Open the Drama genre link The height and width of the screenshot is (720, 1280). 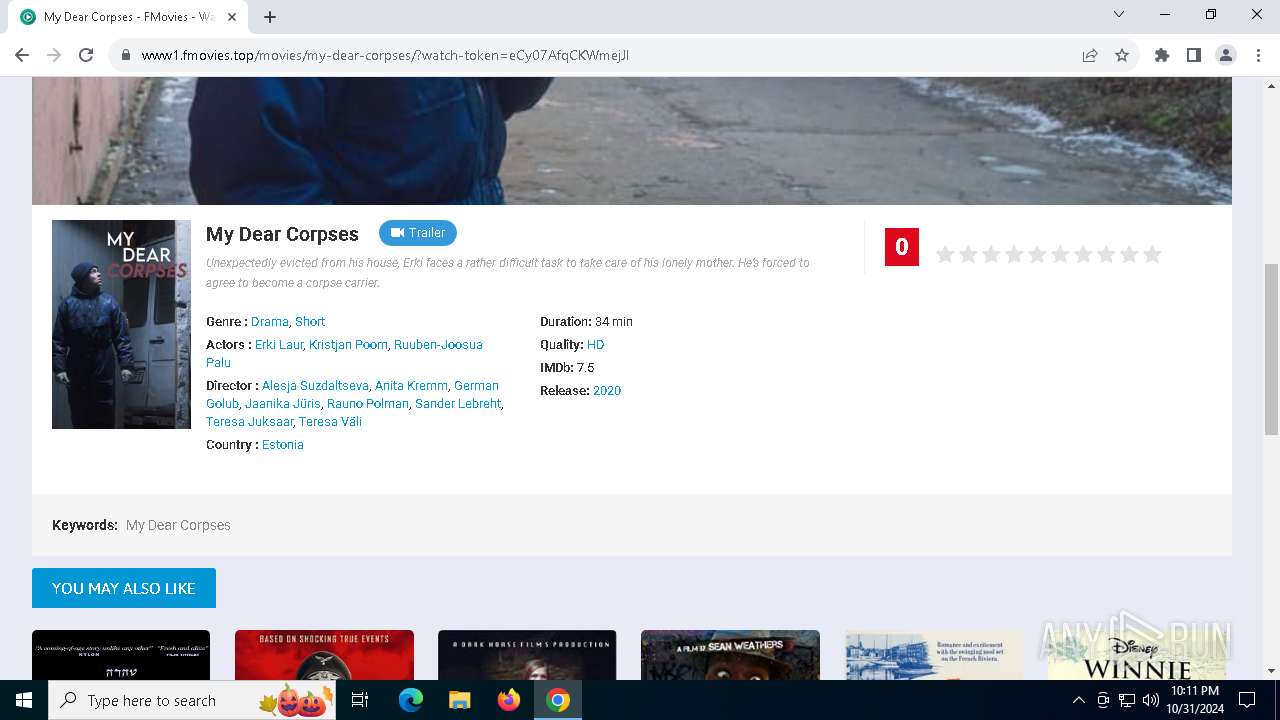pyautogui.click(x=270, y=322)
